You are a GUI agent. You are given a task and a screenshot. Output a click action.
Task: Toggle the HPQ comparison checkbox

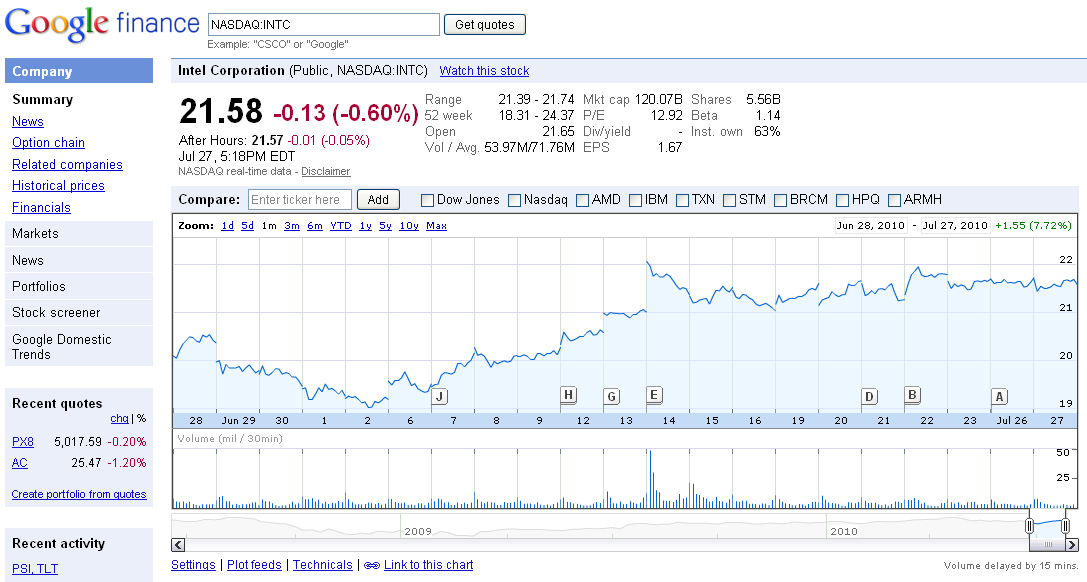842,200
